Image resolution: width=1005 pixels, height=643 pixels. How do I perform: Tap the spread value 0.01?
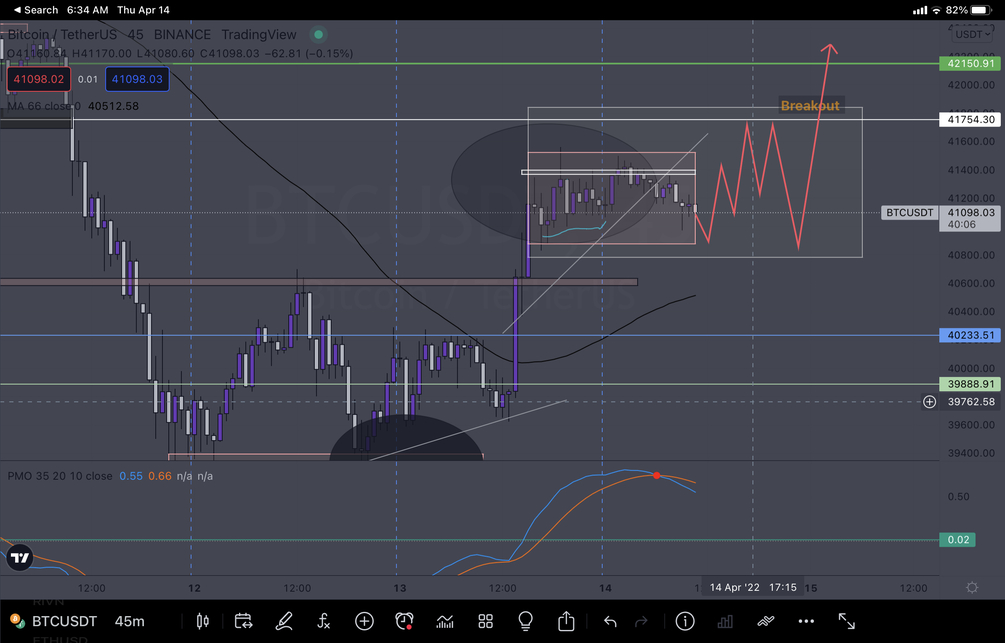(x=88, y=79)
